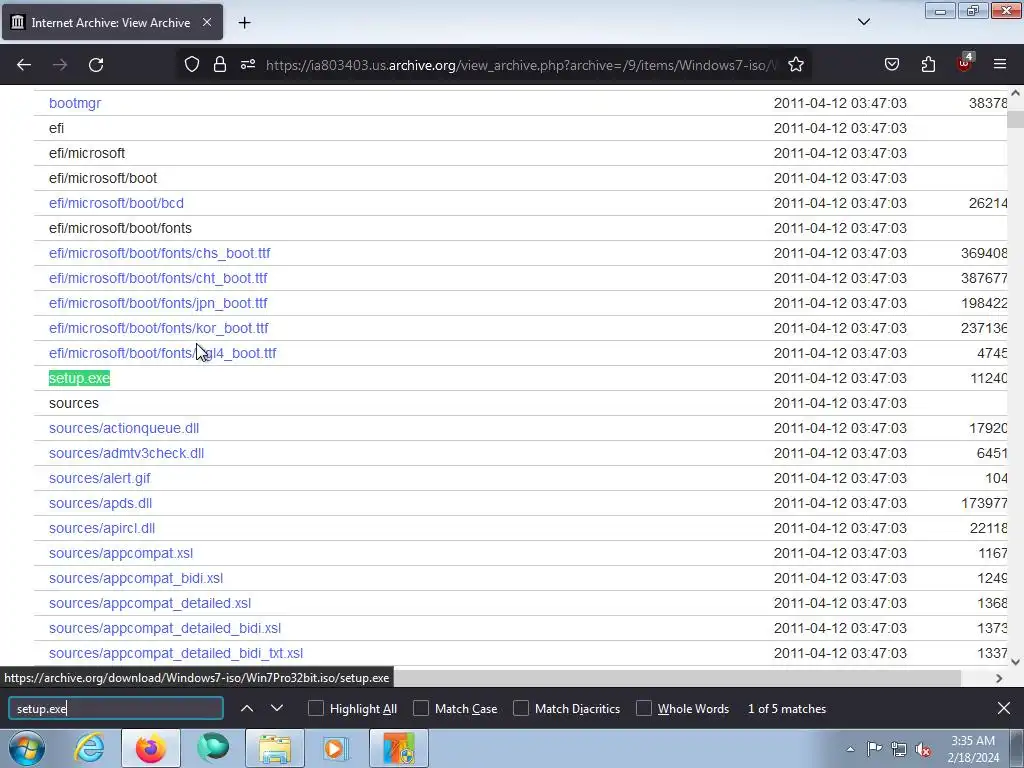Show hidden system tray icons
Screen dimensions: 1024x768
tap(850, 749)
